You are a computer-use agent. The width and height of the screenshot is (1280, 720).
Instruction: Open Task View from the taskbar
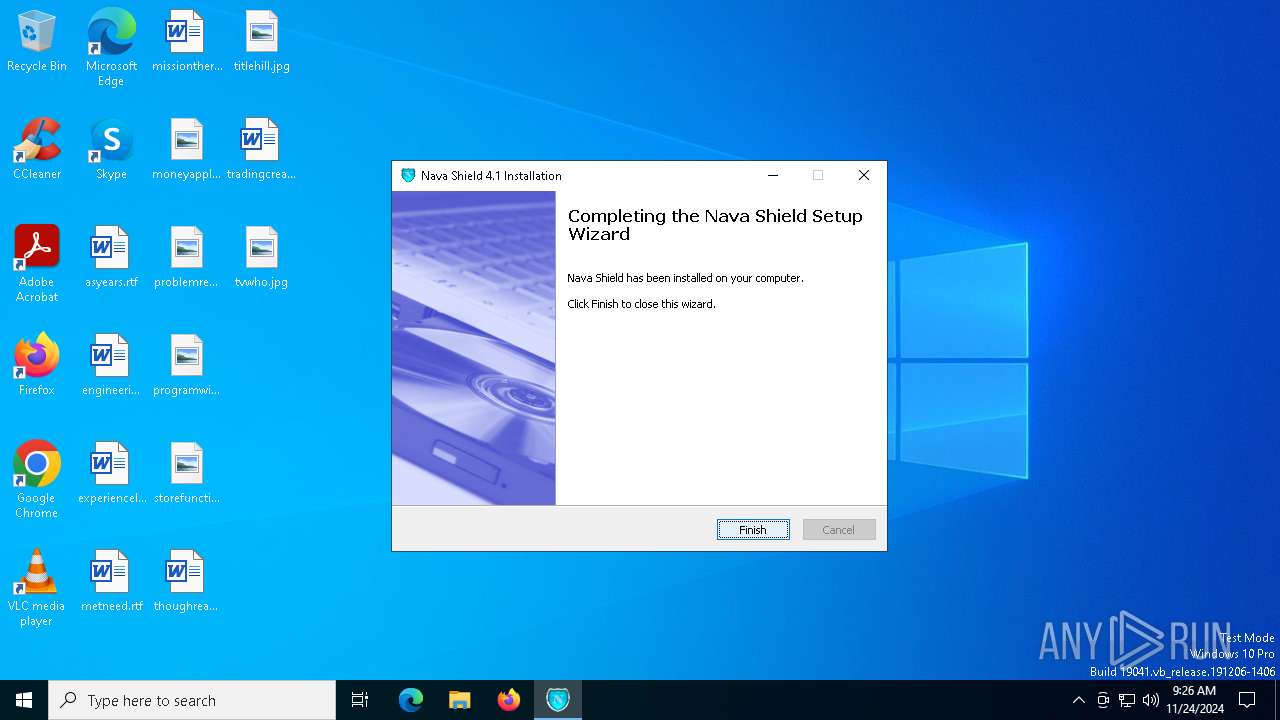click(360, 700)
